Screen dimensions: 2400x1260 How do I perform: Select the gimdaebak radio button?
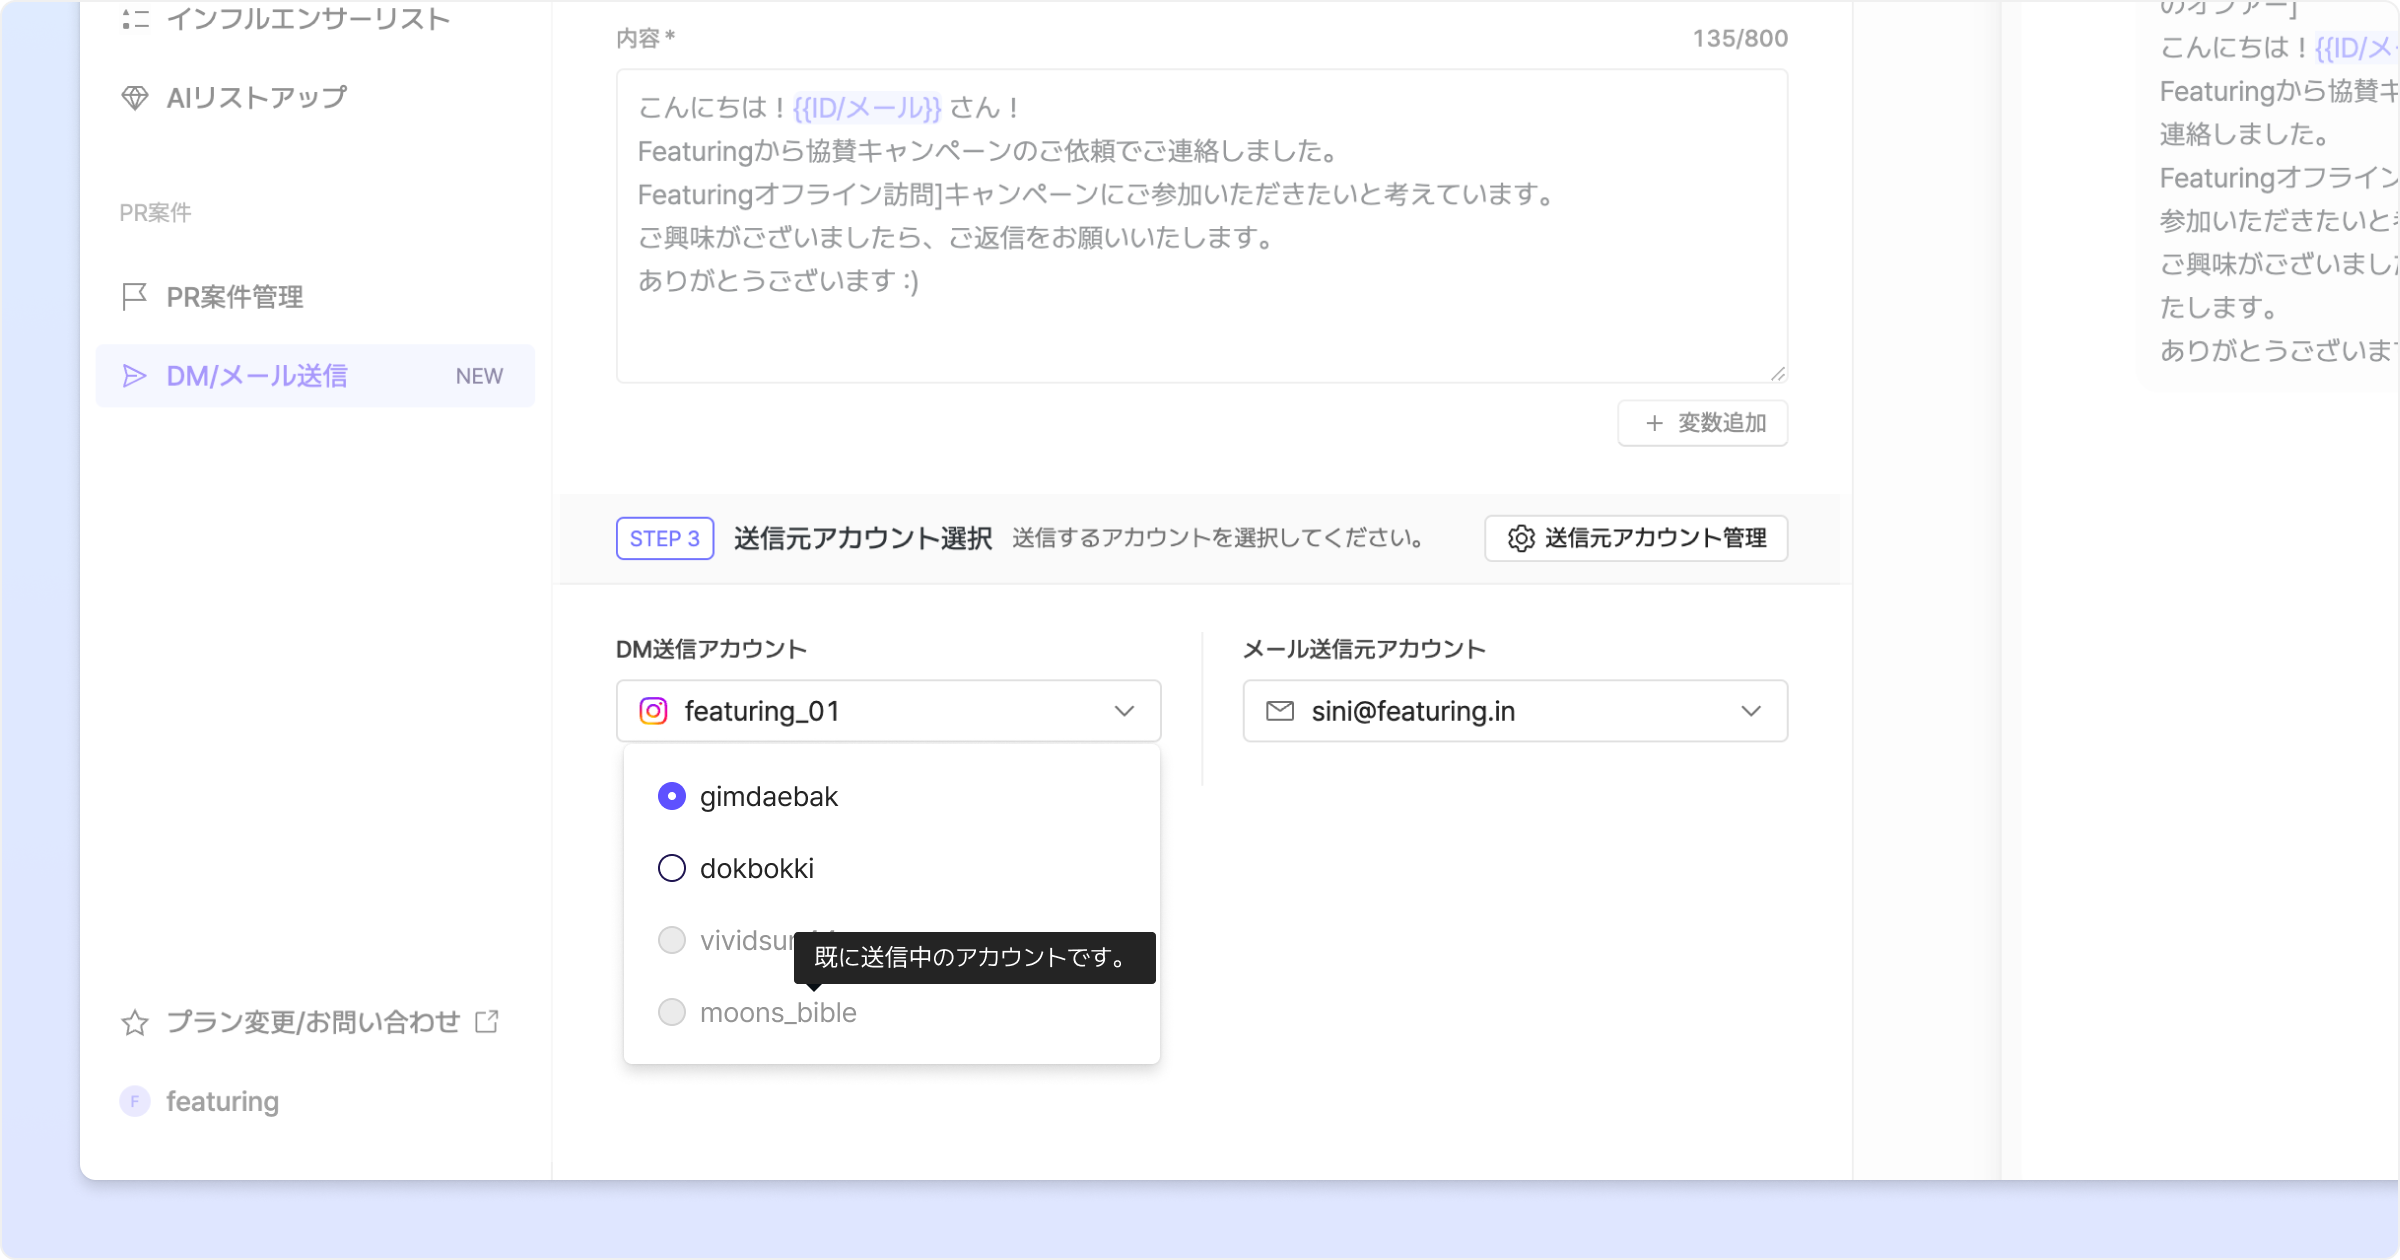[x=672, y=796]
